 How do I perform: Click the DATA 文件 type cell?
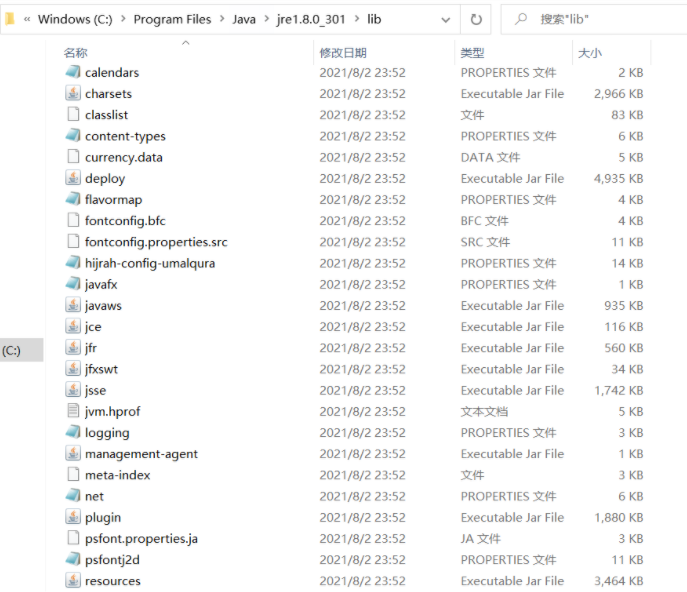[490, 157]
